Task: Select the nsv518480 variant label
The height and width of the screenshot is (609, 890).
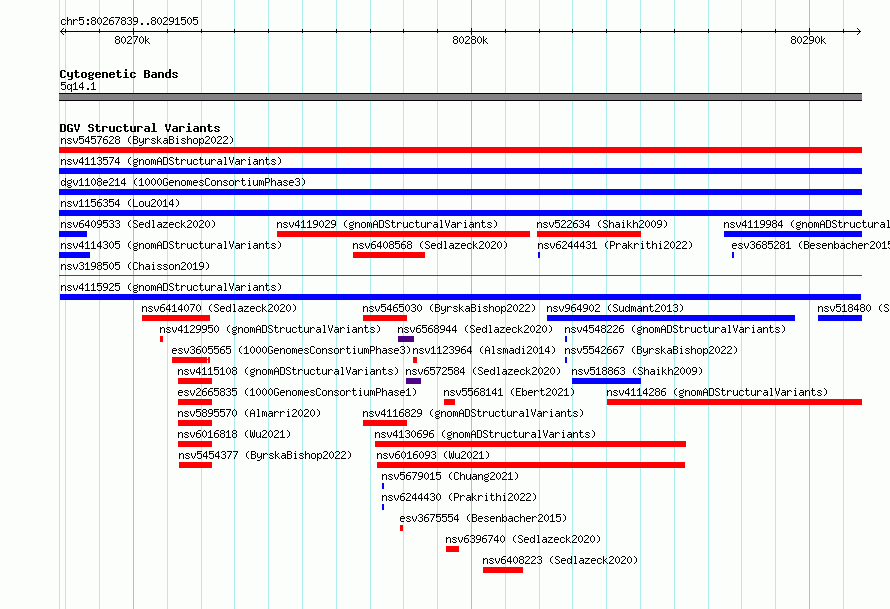Action: click(x=854, y=308)
